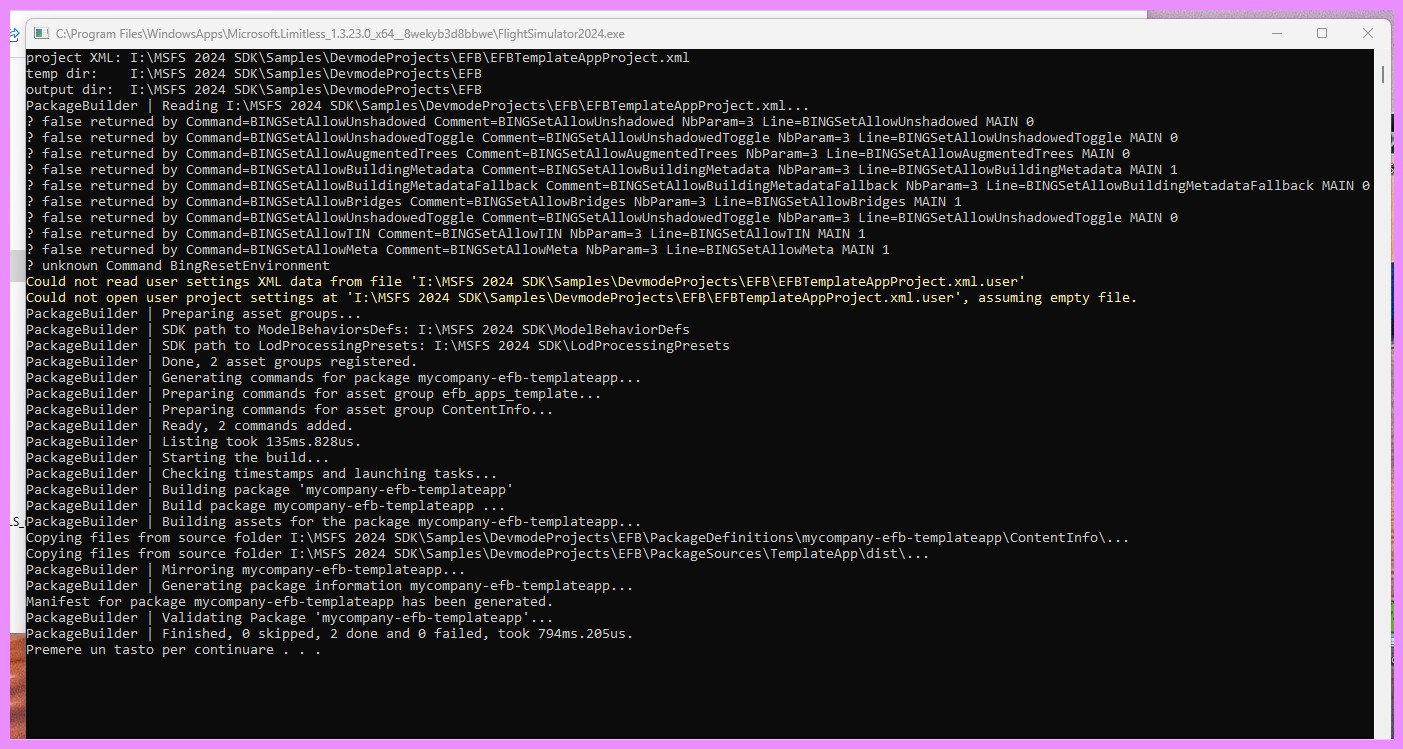Click the 'SDK path to LodProcessingPresets' line
Screen dimensions: 1403x749
click(x=378, y=346)
